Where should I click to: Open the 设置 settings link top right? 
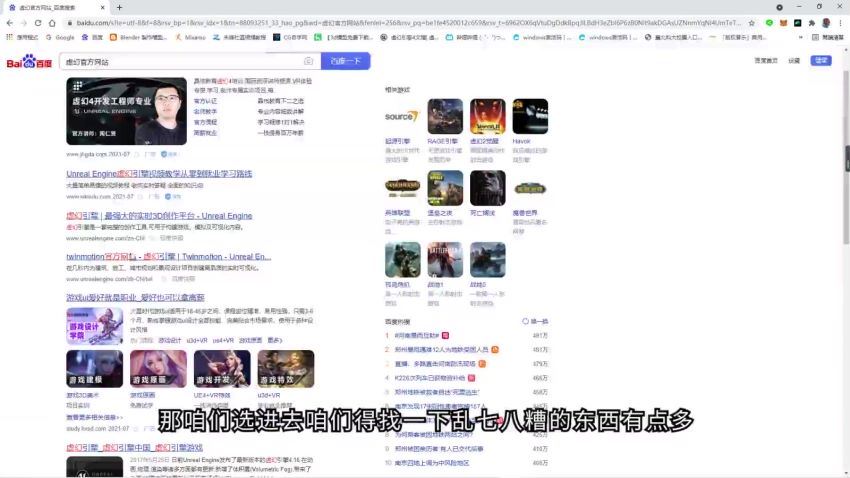794,61
